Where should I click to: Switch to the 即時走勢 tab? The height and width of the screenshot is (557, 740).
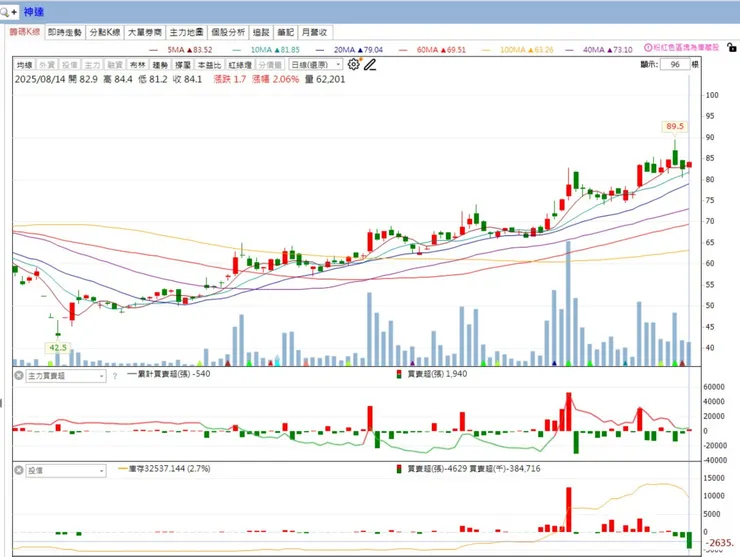(65, 32)
